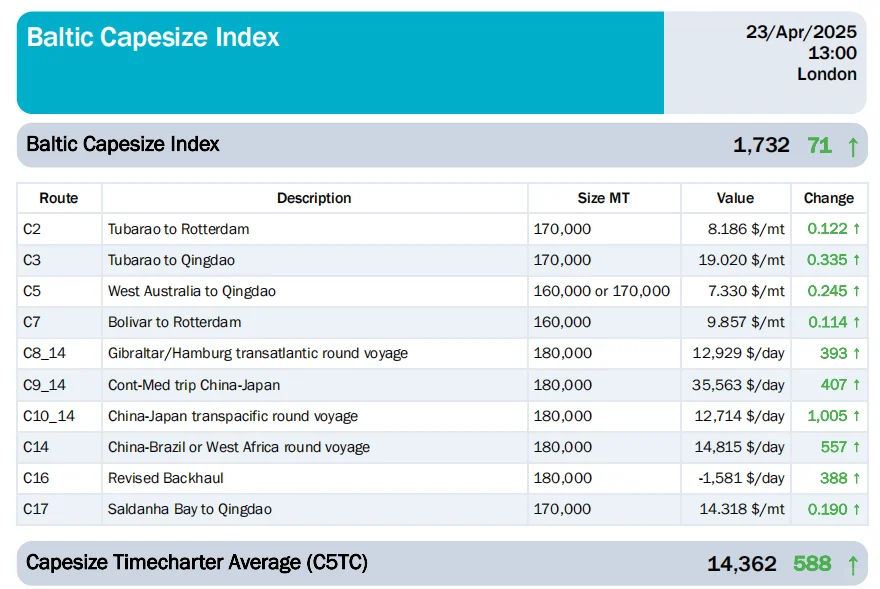Screen dimensions: 880x589
Task: Select route code C8_14
Action: [44, 353]
